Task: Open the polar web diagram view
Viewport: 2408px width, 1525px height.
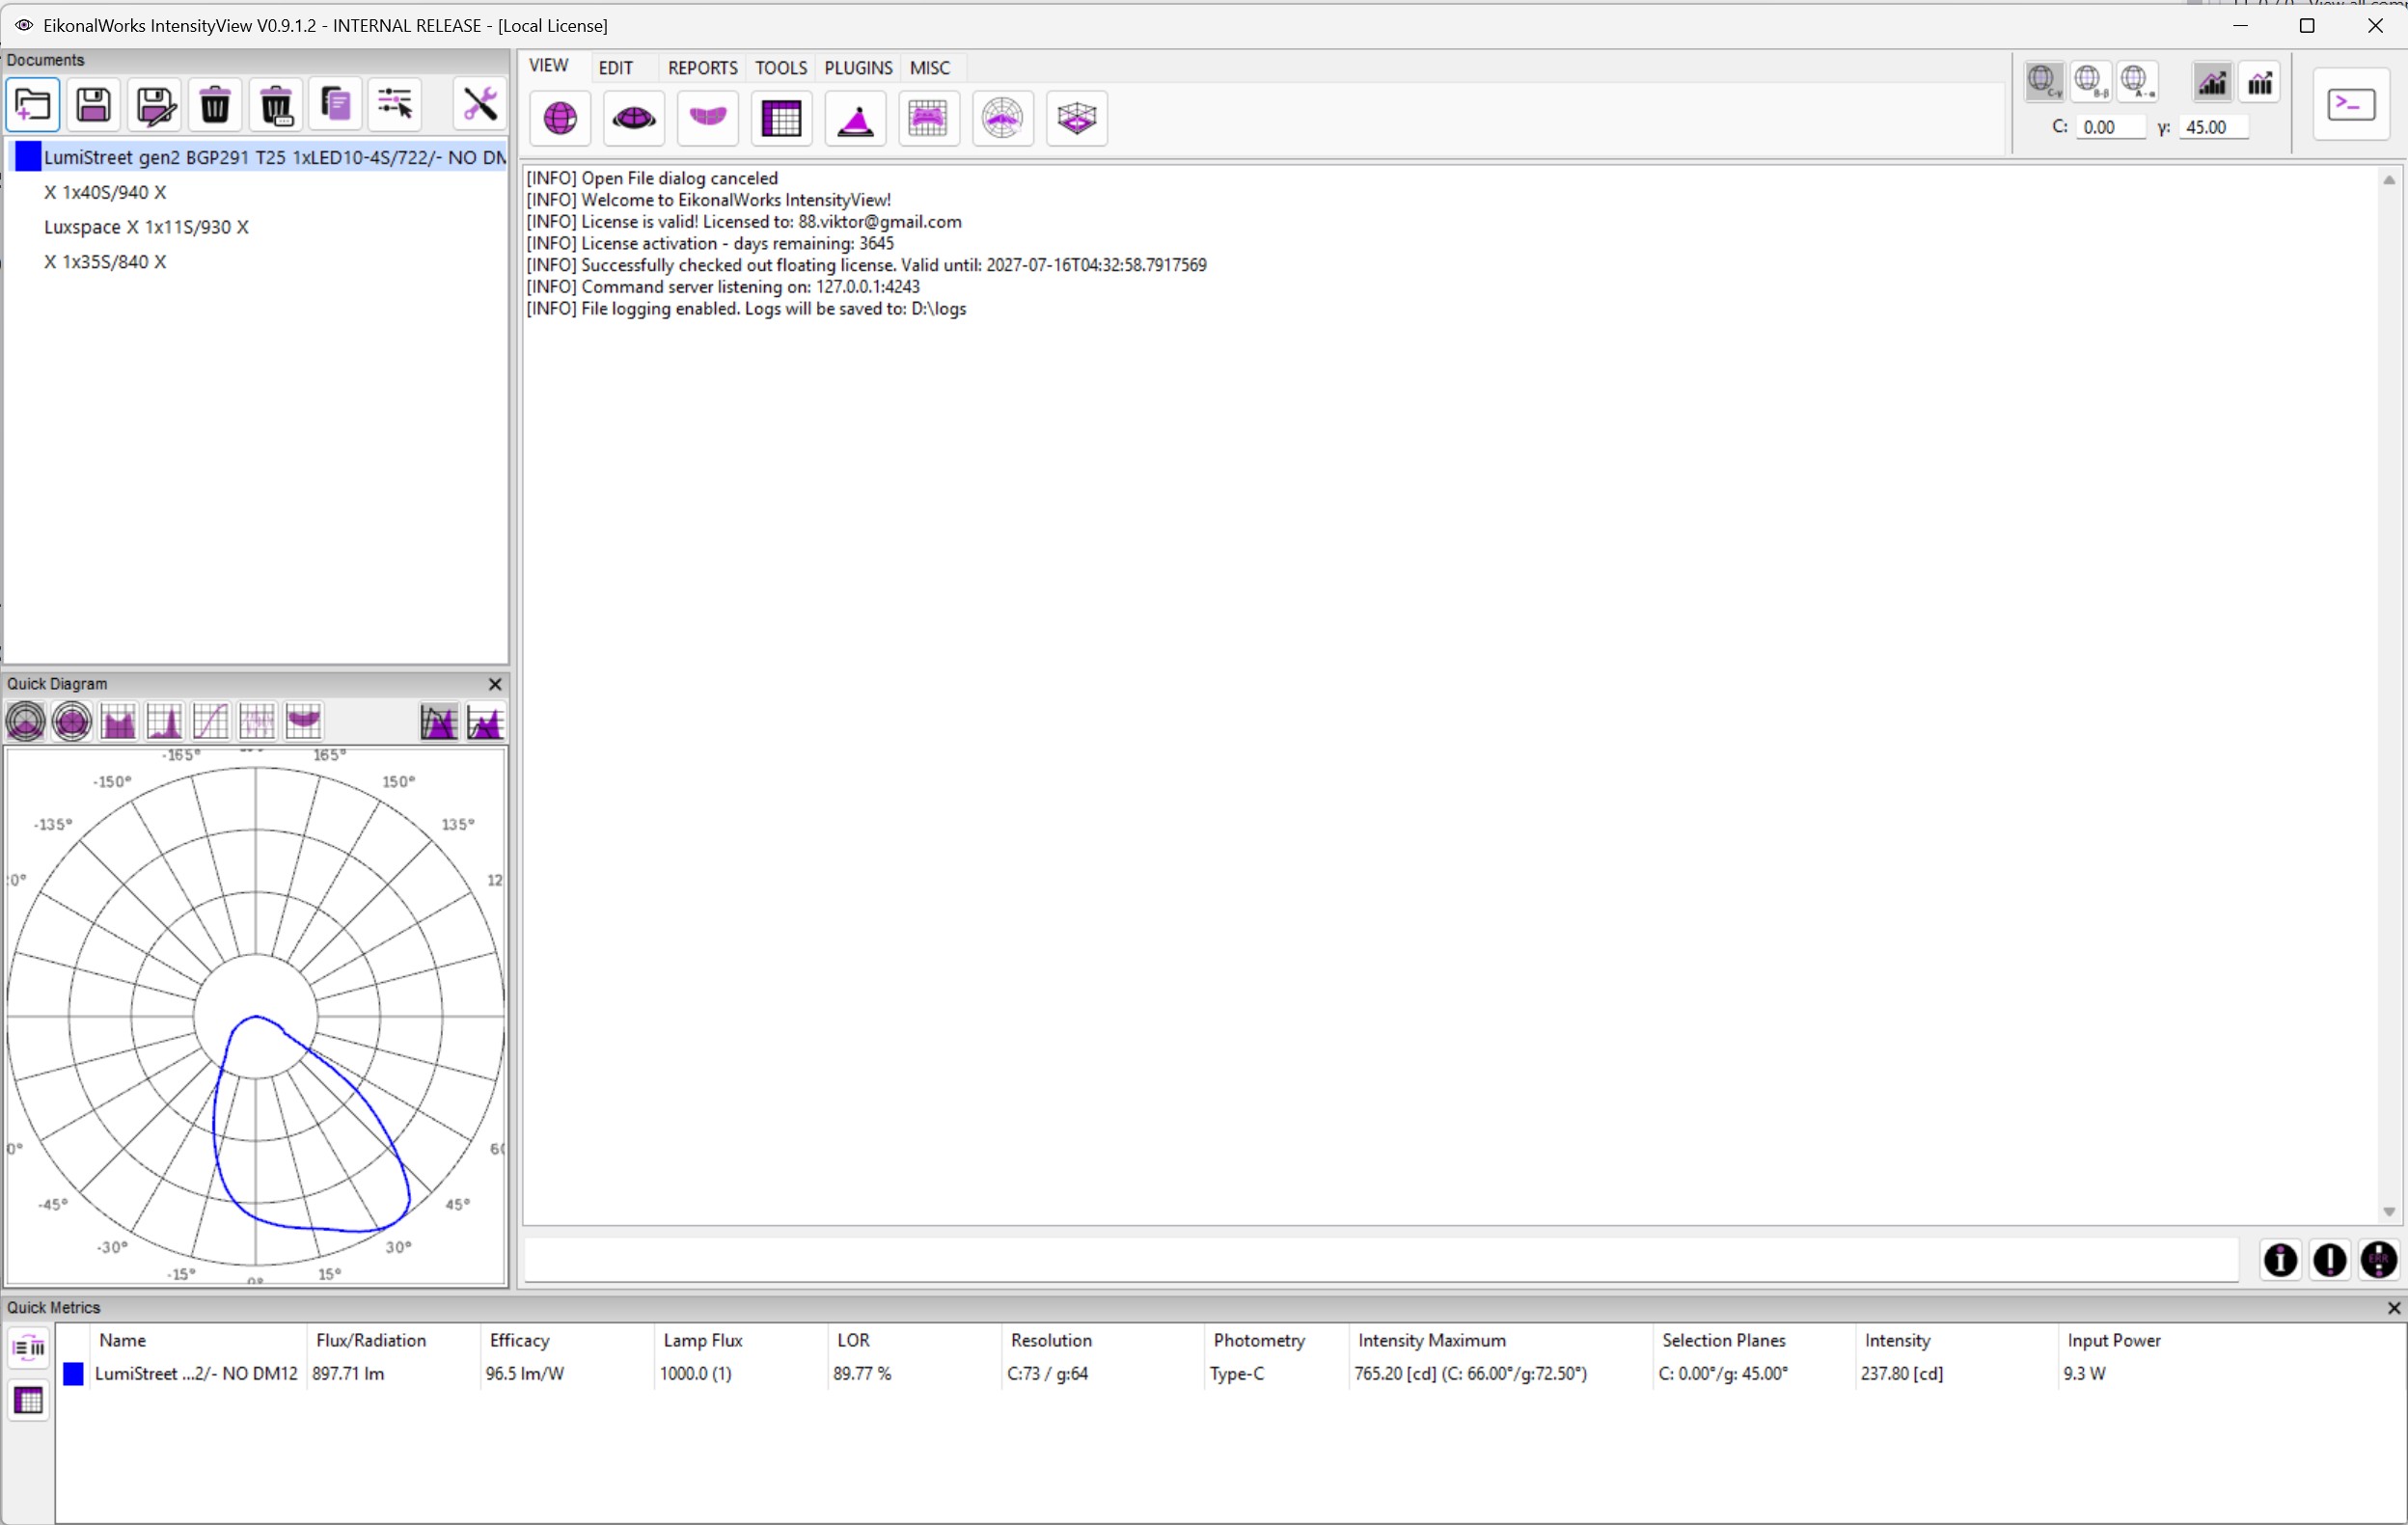Action: coord(1003,119)
